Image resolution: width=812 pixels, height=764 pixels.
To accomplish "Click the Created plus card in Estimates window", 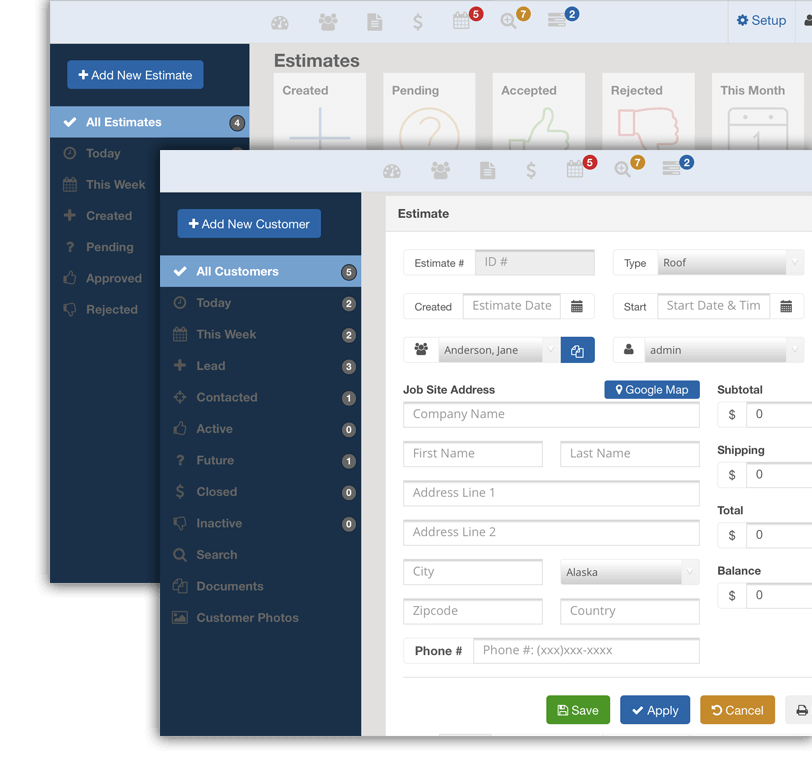I will click(320, 111).
